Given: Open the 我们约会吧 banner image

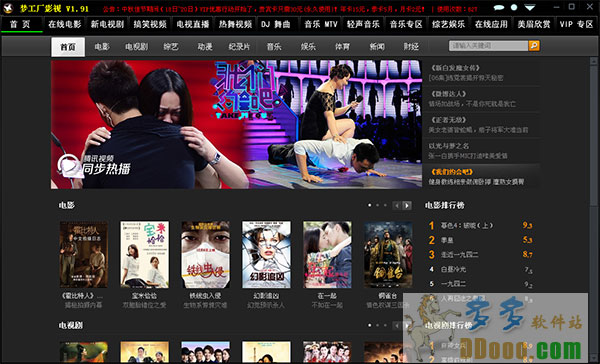Looking at the screenshot, I should pos(236,124).
